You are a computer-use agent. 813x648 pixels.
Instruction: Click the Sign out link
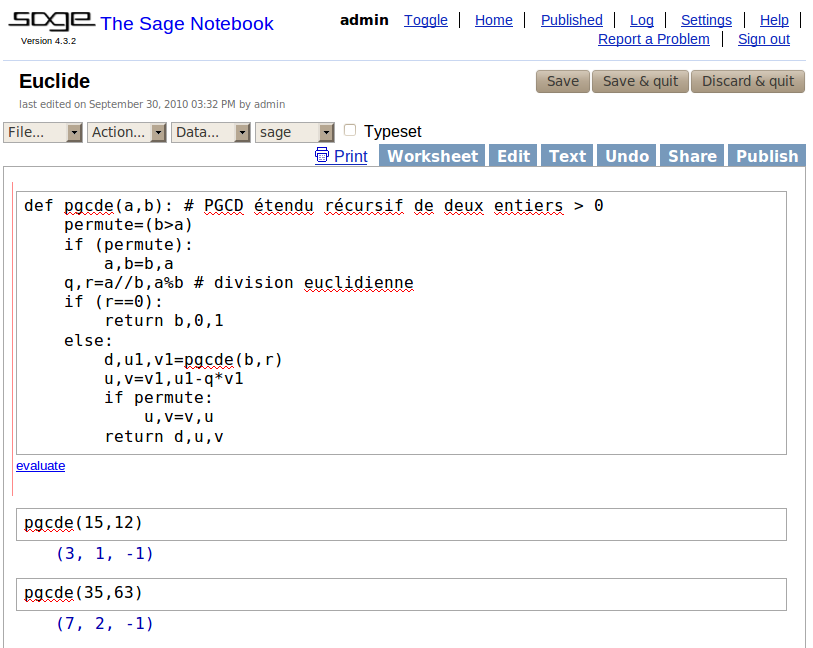(763, 39)
